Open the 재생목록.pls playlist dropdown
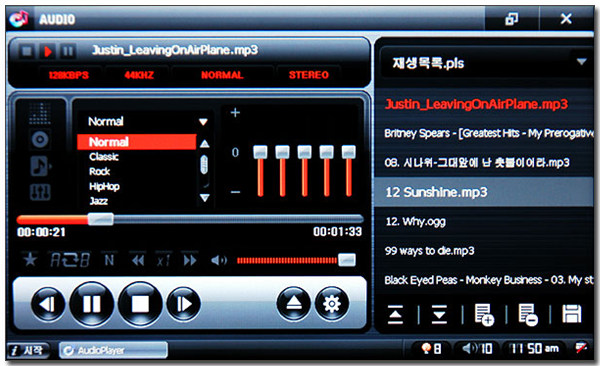Screen dimensions: 600x366 point(582,61)
